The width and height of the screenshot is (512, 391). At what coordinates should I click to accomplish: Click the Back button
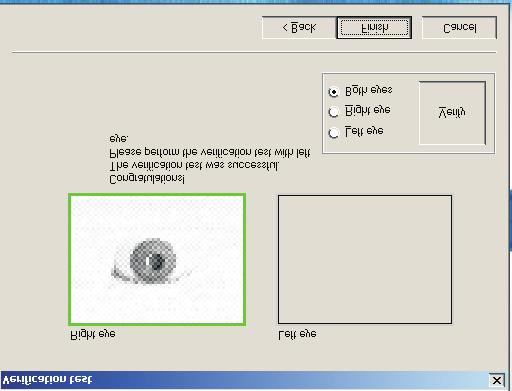pyautogui.click(x=299, y=28)
